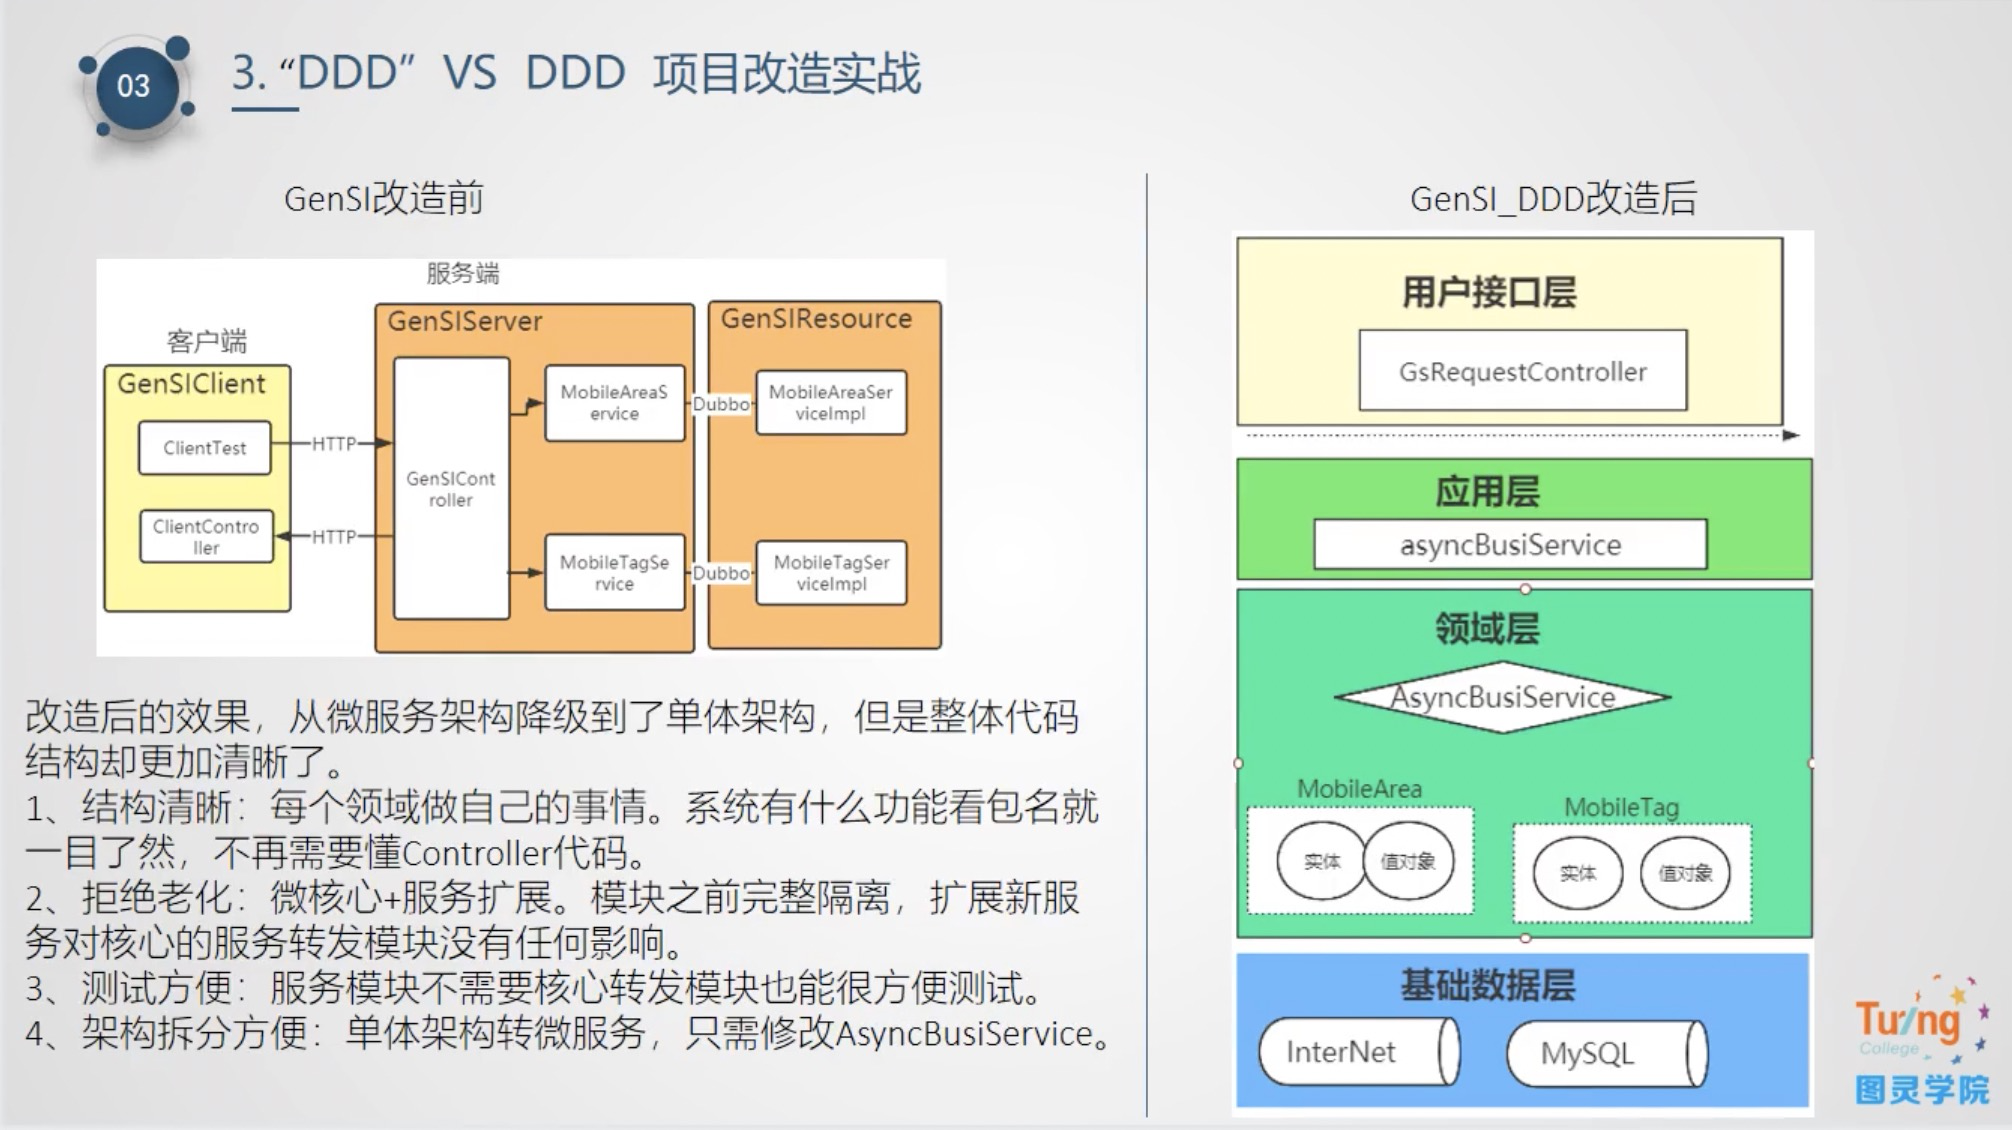Select the GsRequestController box
This screenshot has width=2012, height=1130.
(x=1522, y=371)
